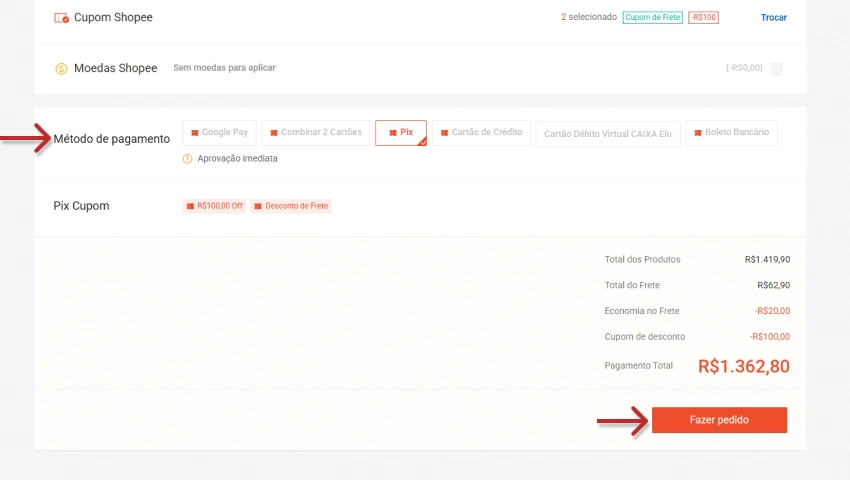The image size is (850, 480).
Task: Click the R$1.362,80 total amount
Action: point(744,366)
